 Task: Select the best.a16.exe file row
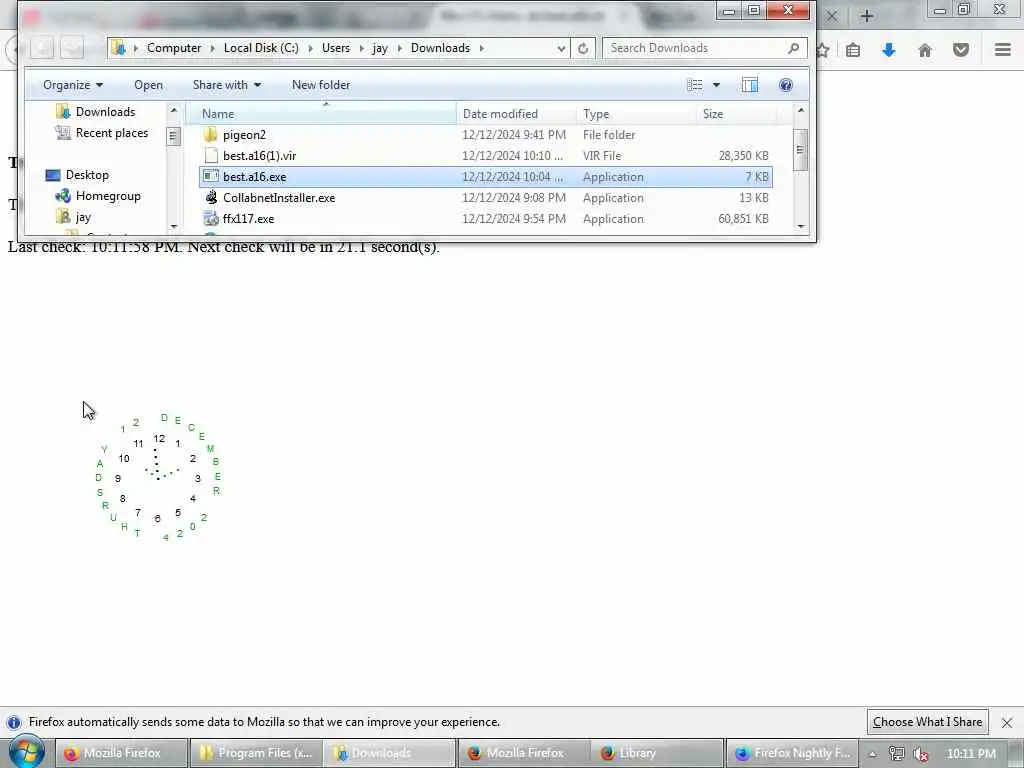486,177
